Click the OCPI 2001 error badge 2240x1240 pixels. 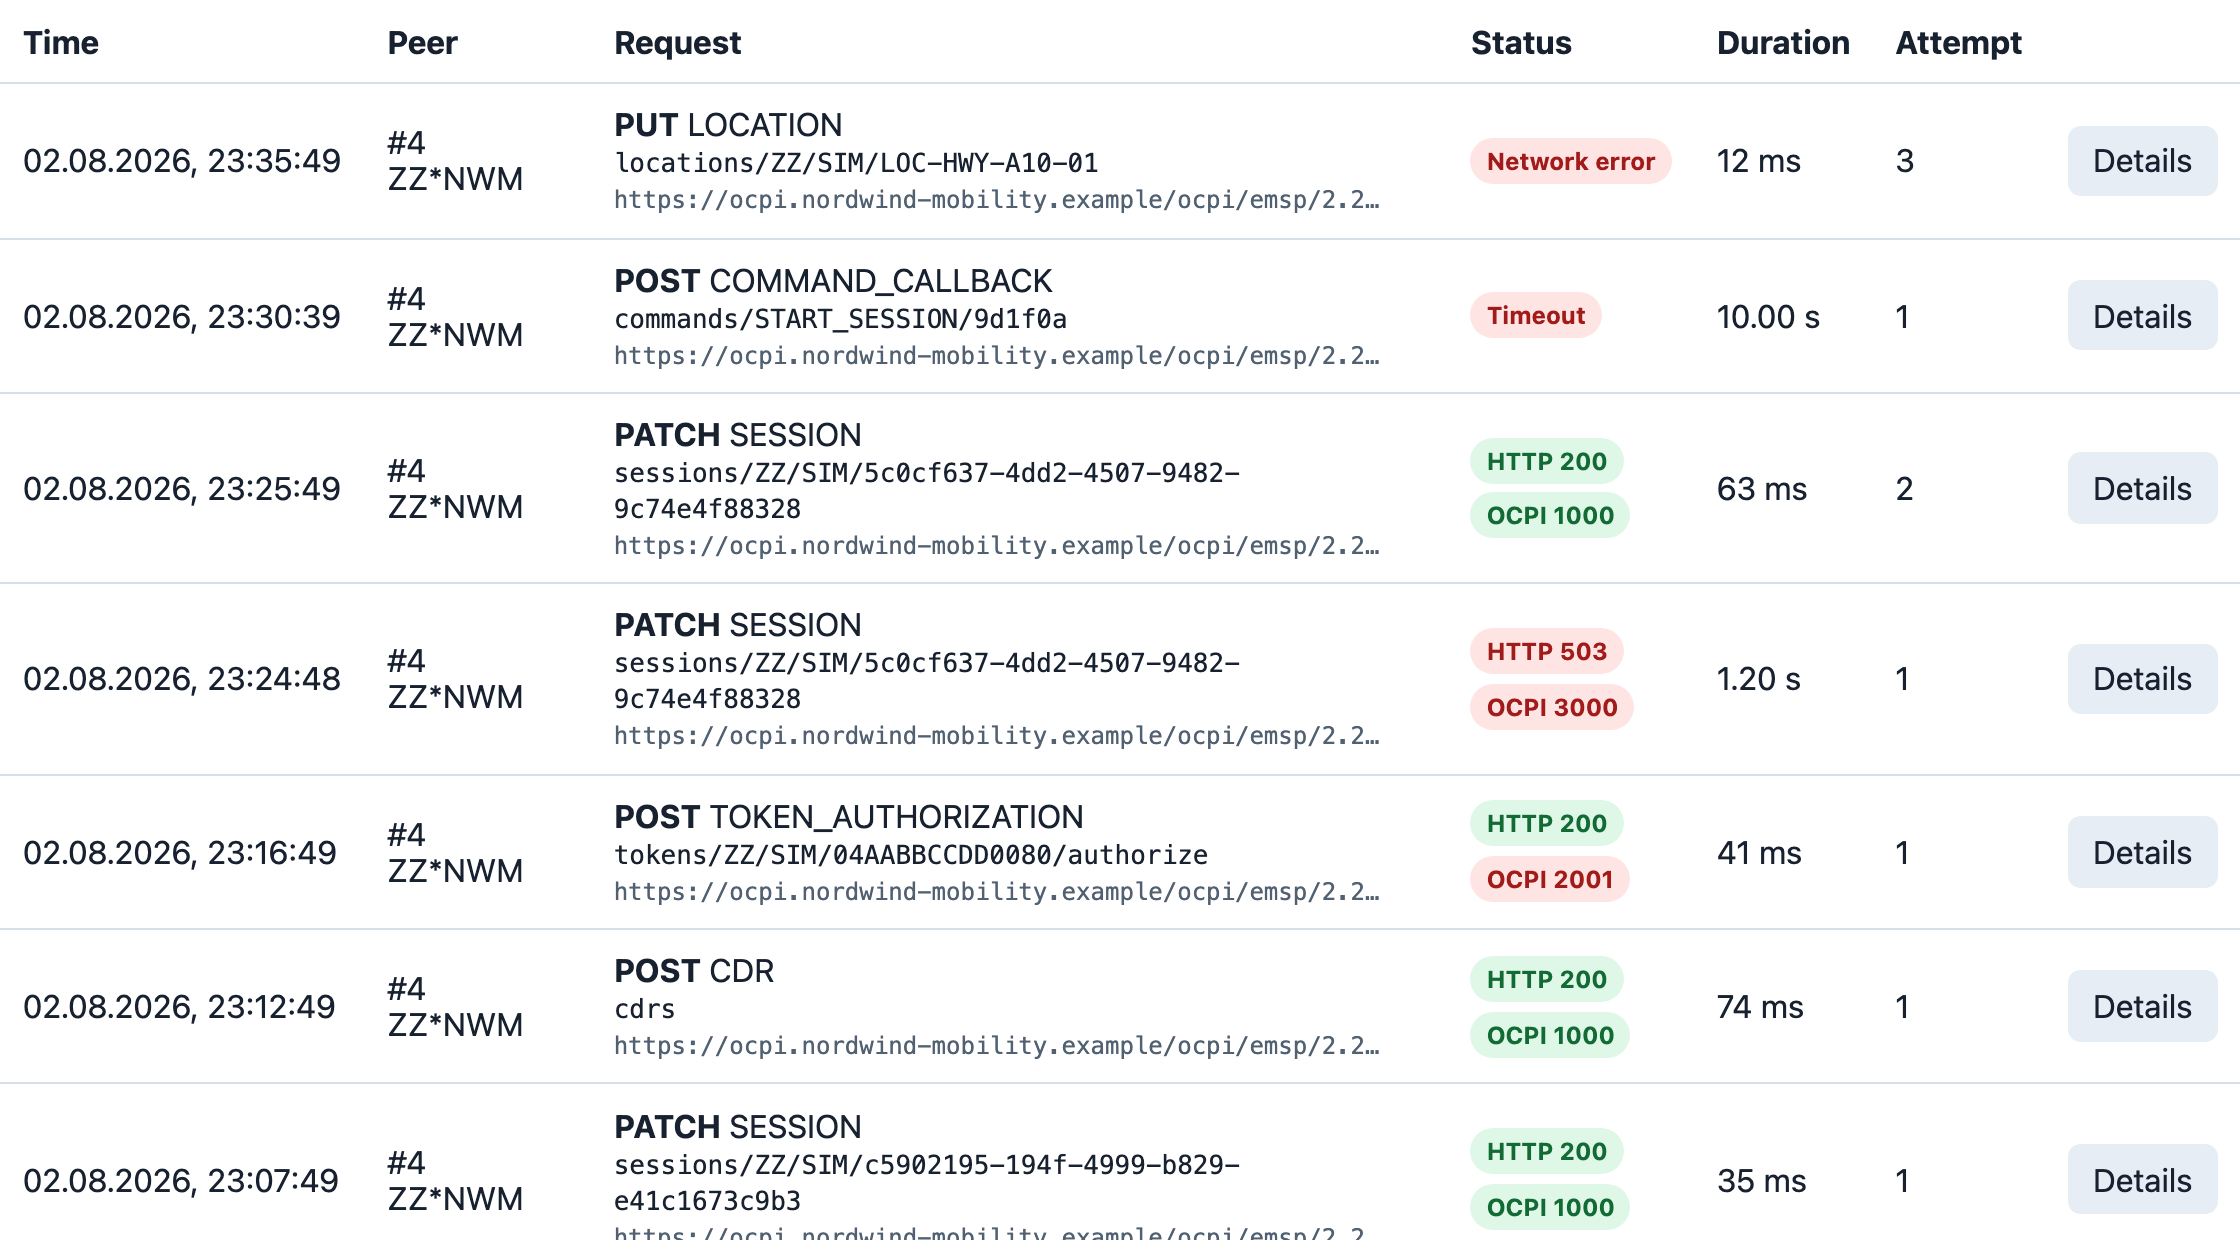1549,879
